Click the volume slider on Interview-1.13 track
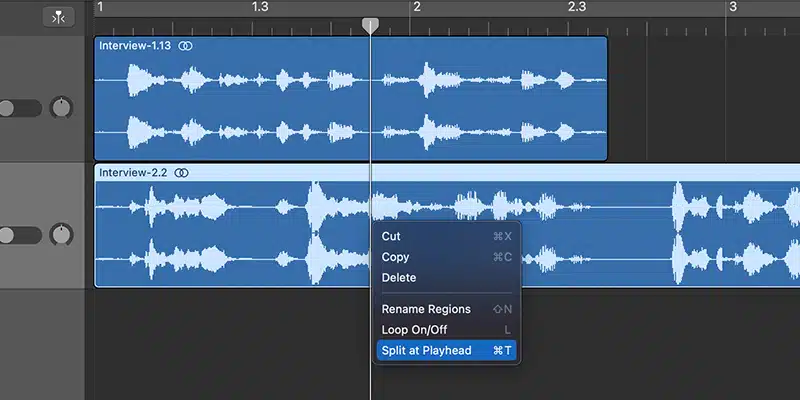800x400 pixels. click(x=20, y=108)
